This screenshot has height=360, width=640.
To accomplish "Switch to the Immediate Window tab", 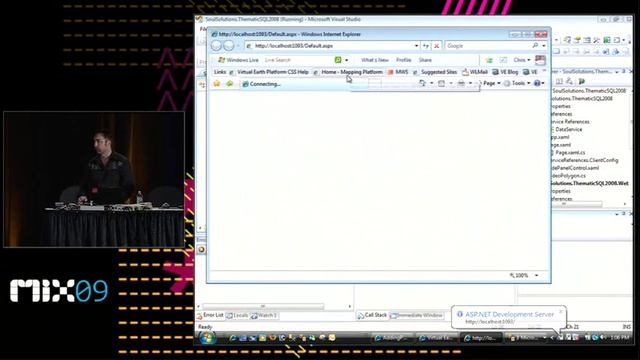I will (417, 315).
